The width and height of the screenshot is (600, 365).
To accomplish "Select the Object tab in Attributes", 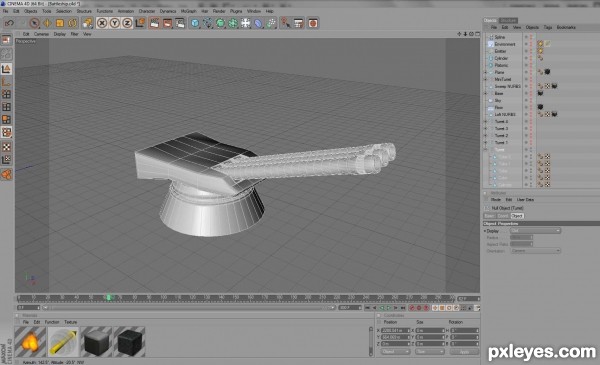I will (x=517, y=216).
